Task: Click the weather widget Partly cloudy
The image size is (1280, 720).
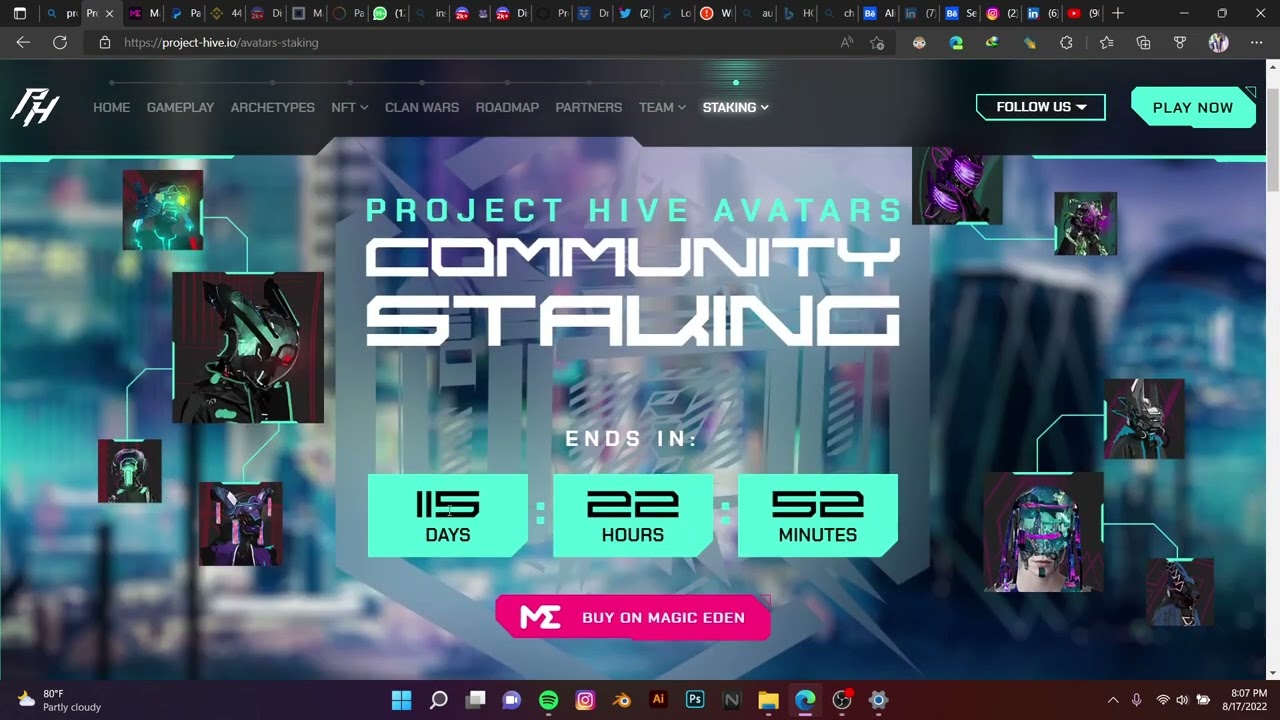Action: pyautogui.click(x=60, y=700)
